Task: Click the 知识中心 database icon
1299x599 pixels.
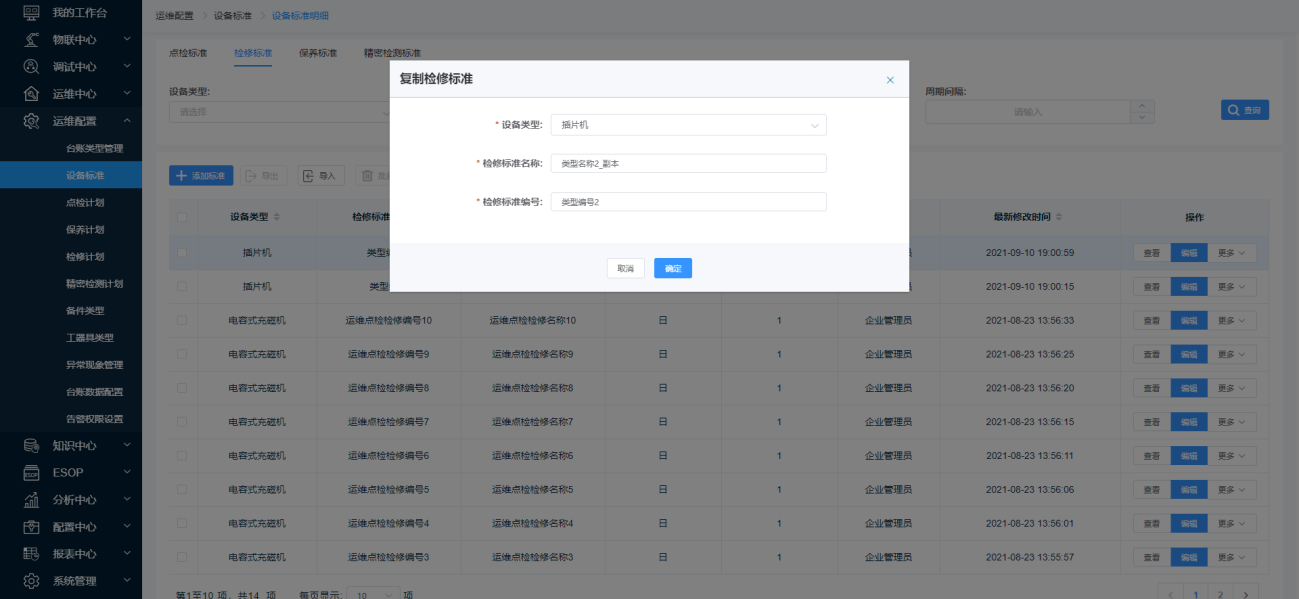Action: [x=31, y=445]
